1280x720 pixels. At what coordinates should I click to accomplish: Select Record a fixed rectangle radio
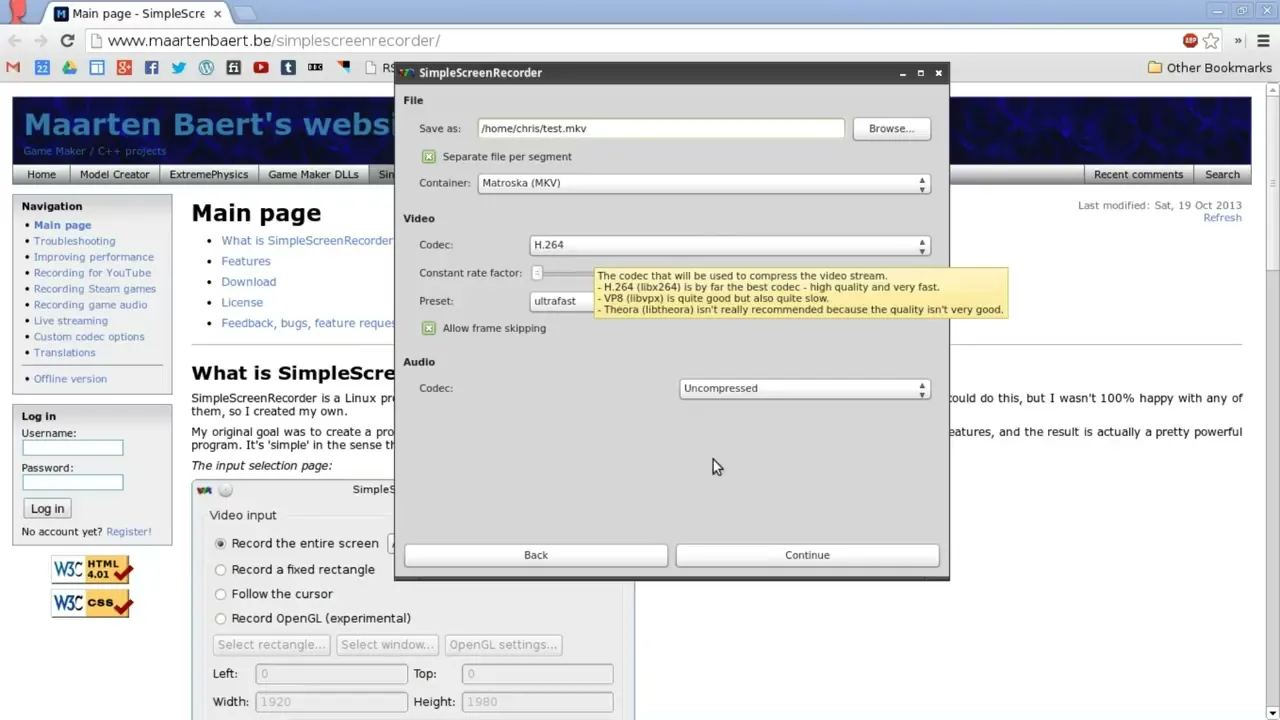point(221,570)
